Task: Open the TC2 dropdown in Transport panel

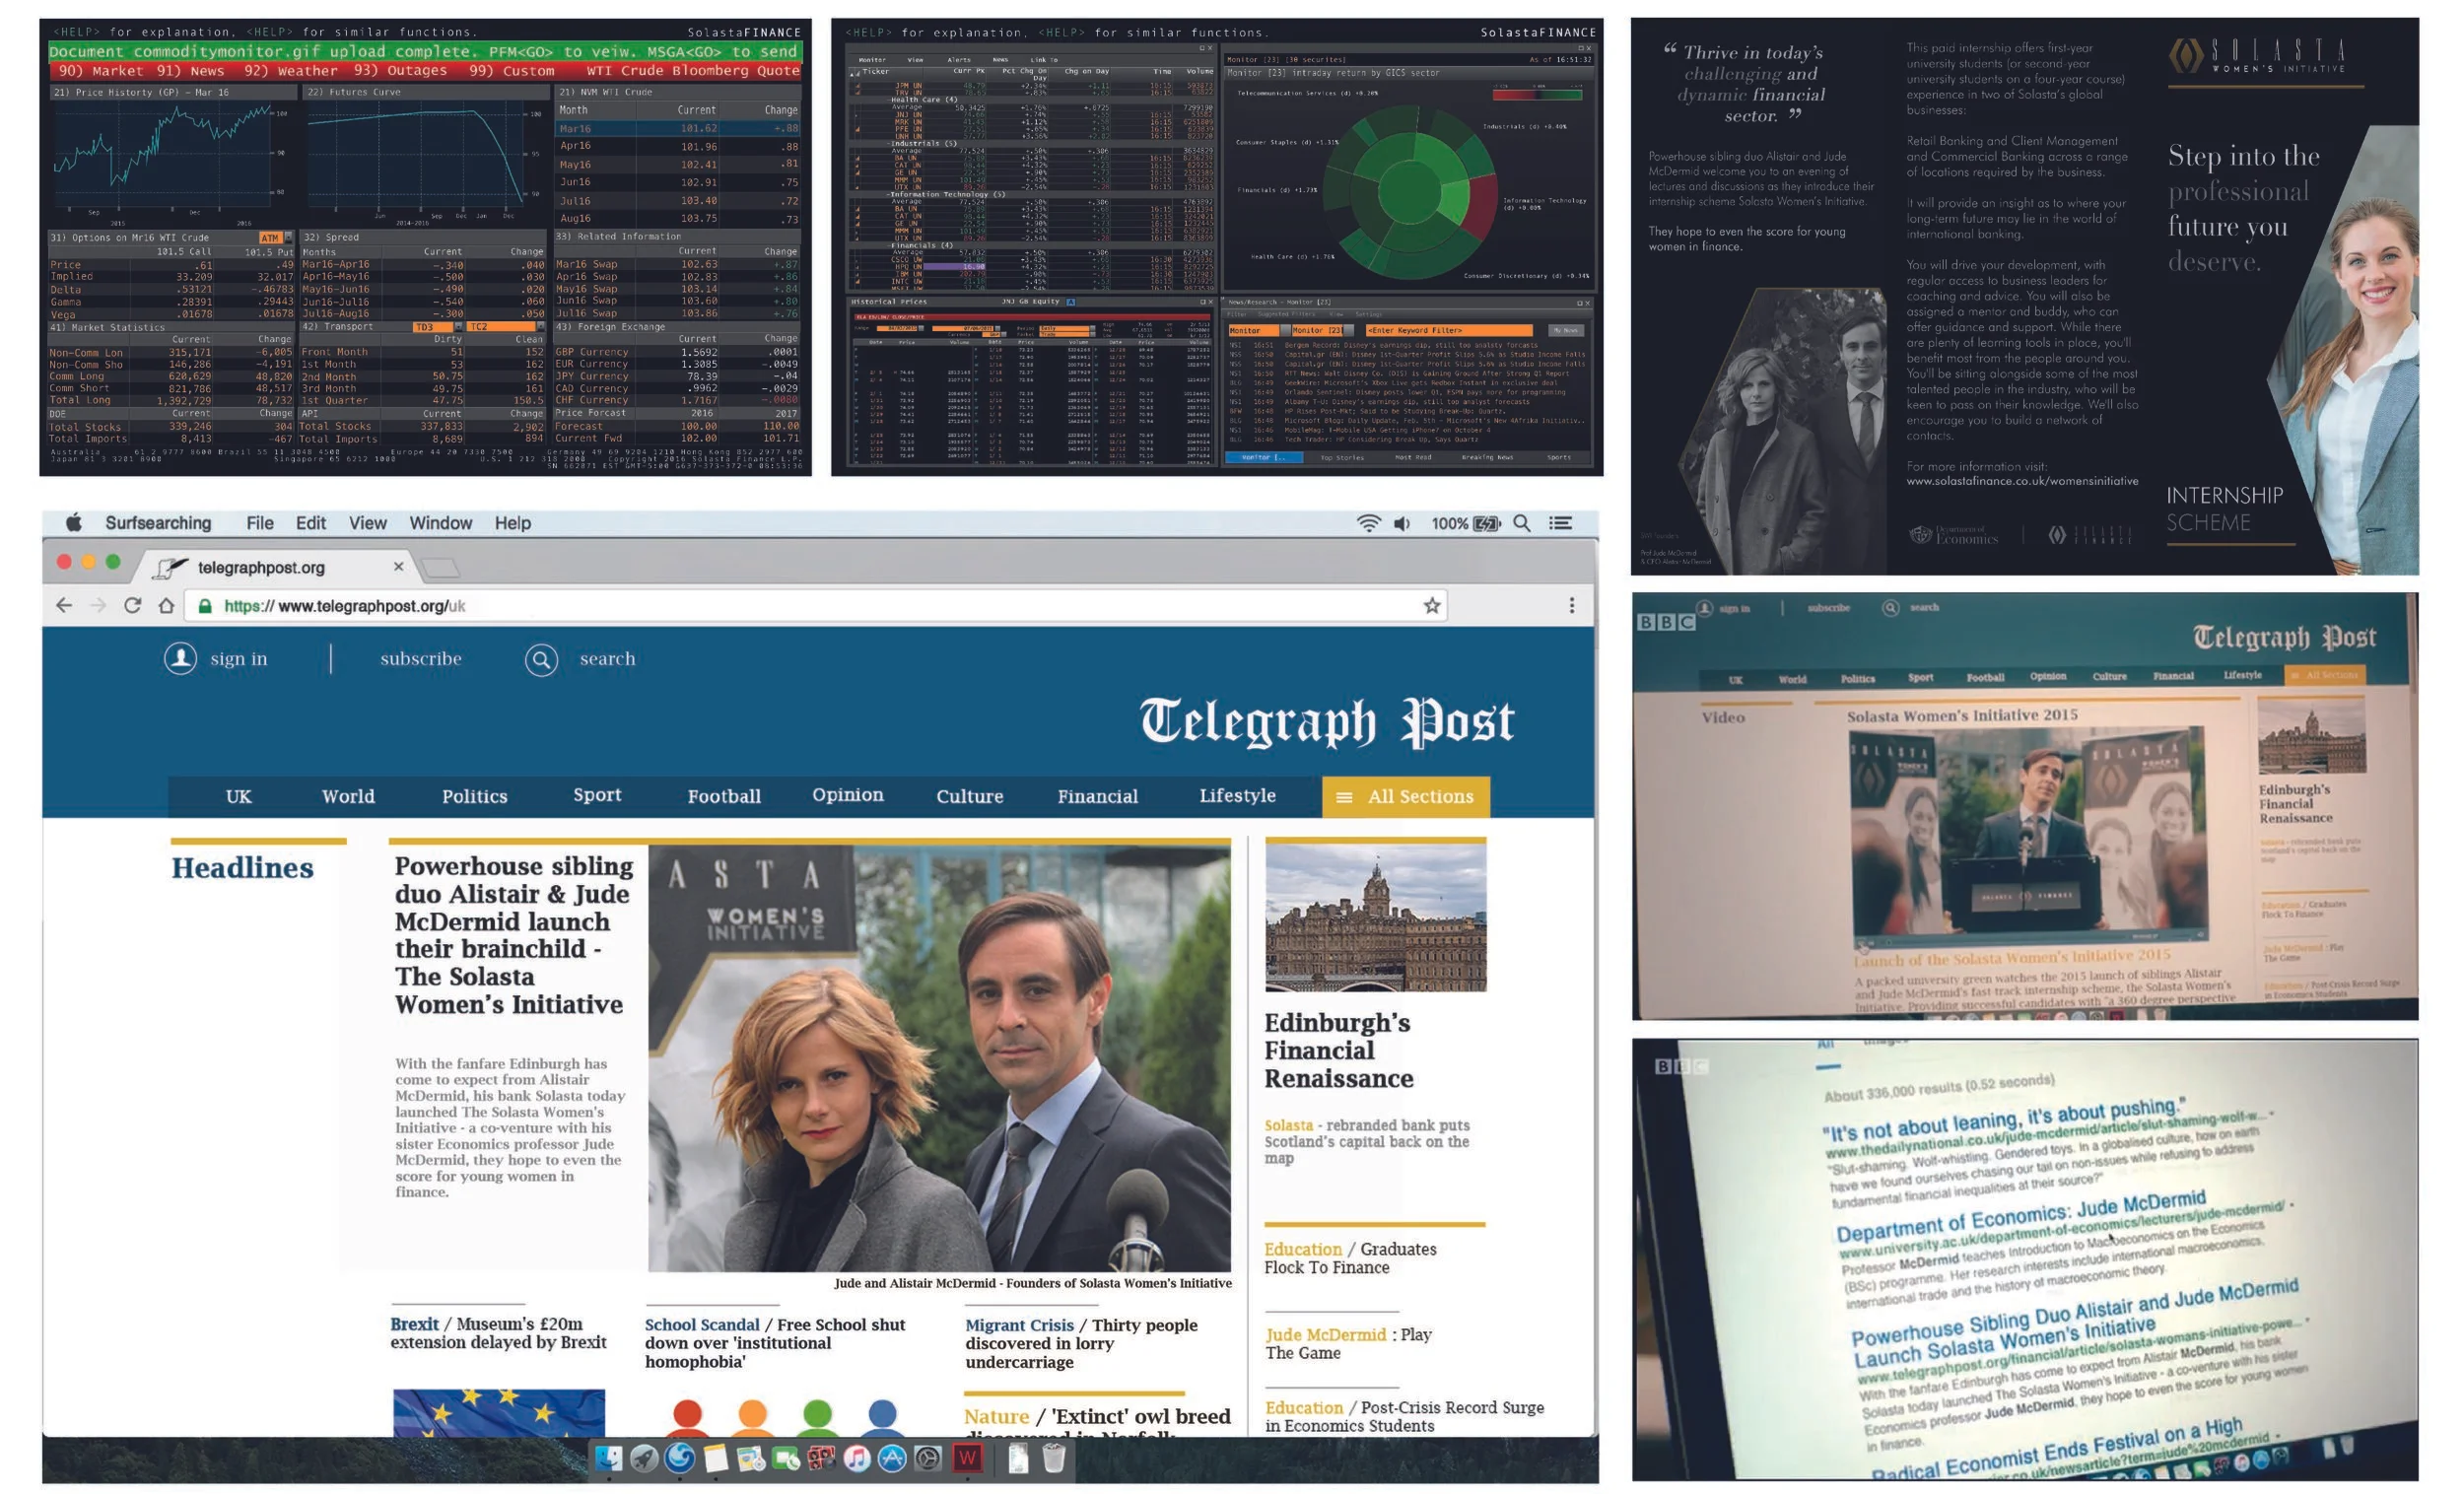Action: (x=505, y=327)
